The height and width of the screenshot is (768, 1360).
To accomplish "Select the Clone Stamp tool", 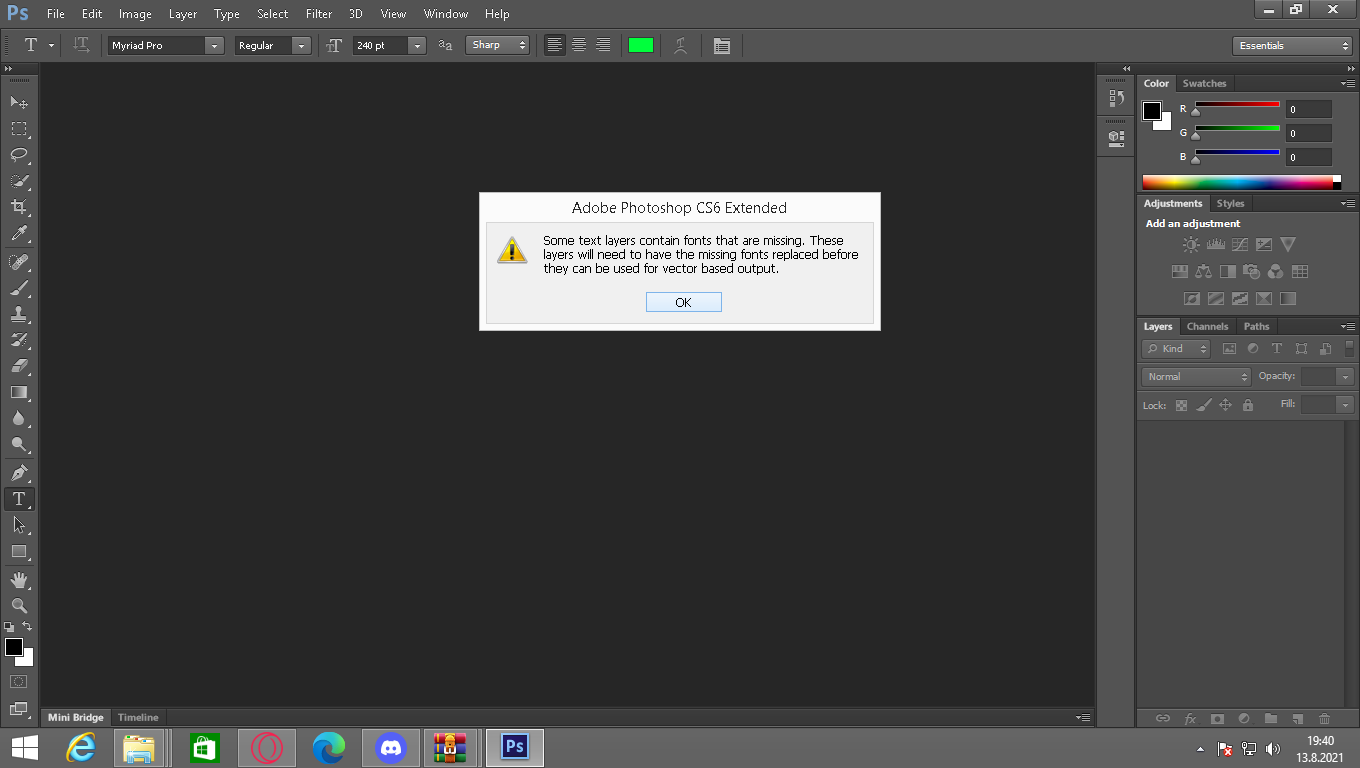I will 19,314.
